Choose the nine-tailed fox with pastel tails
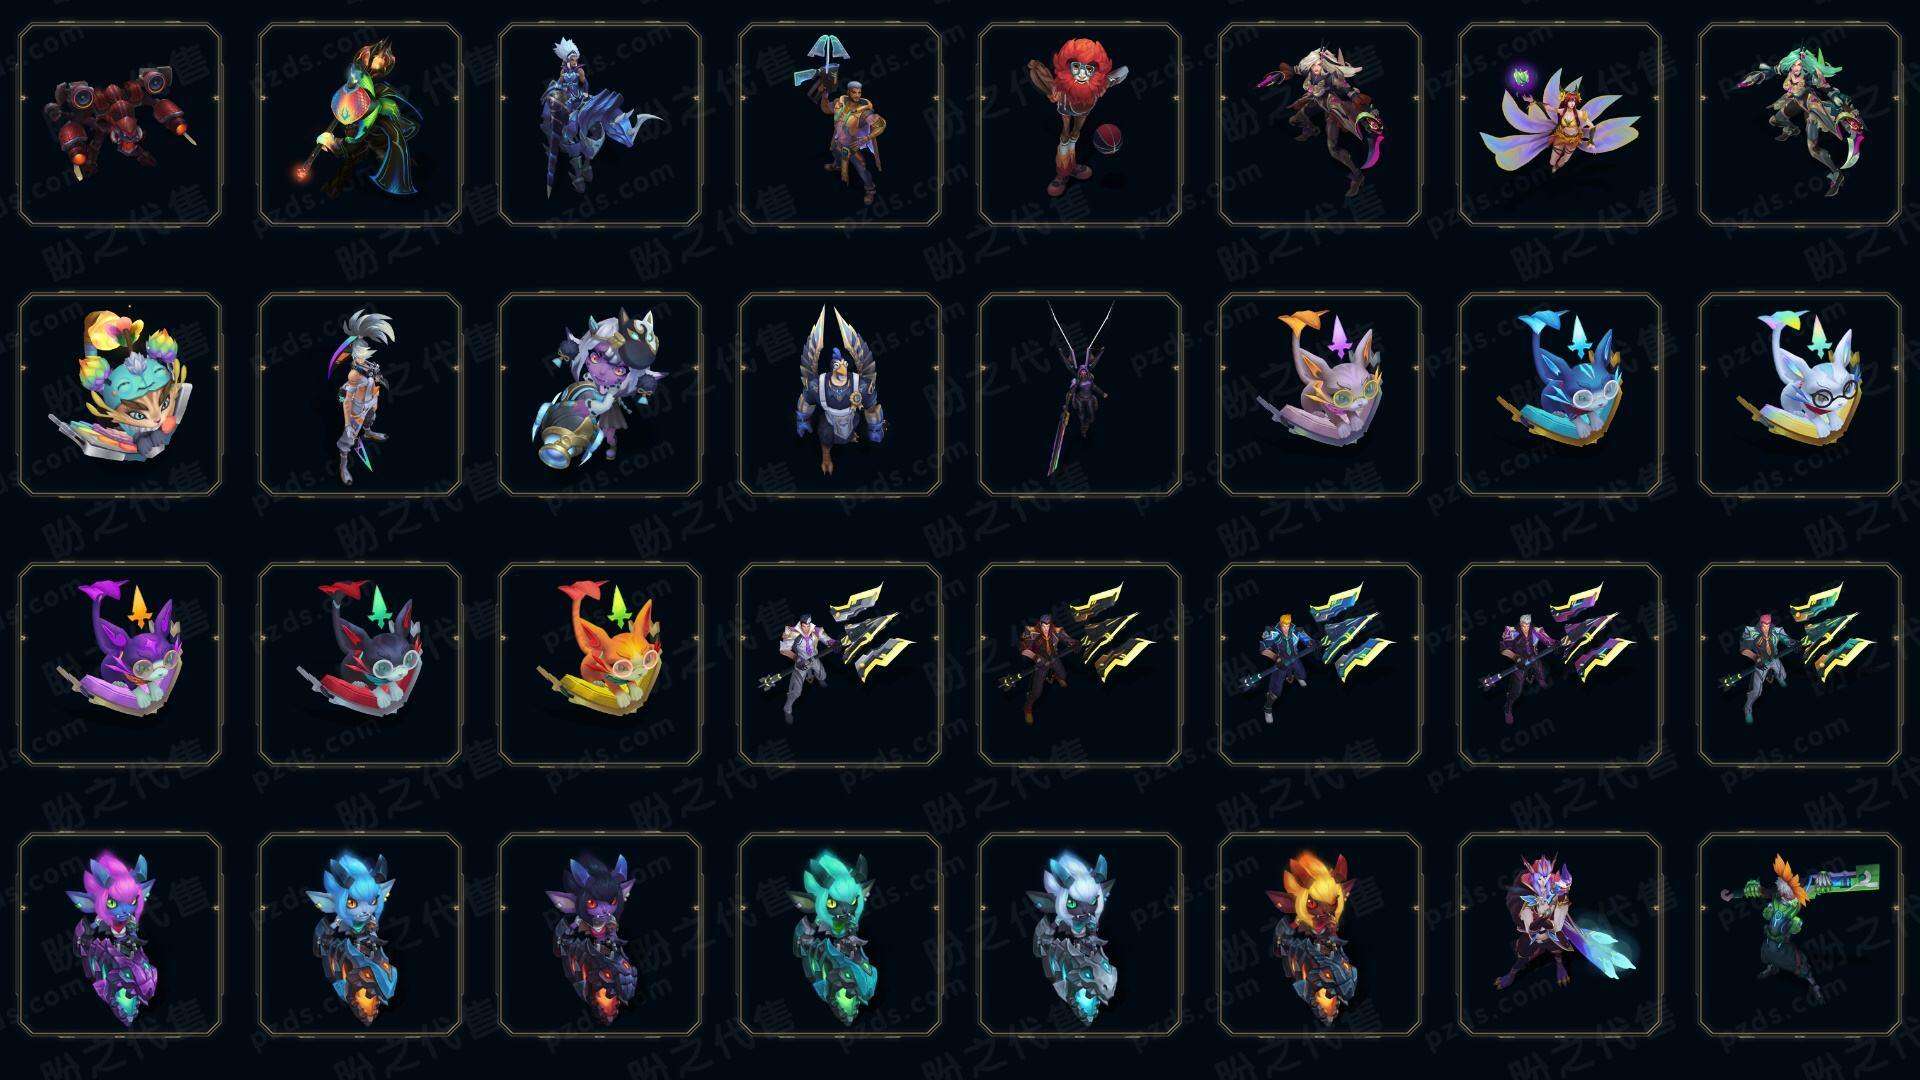1920x1080 pixels. pos(1560,125)
